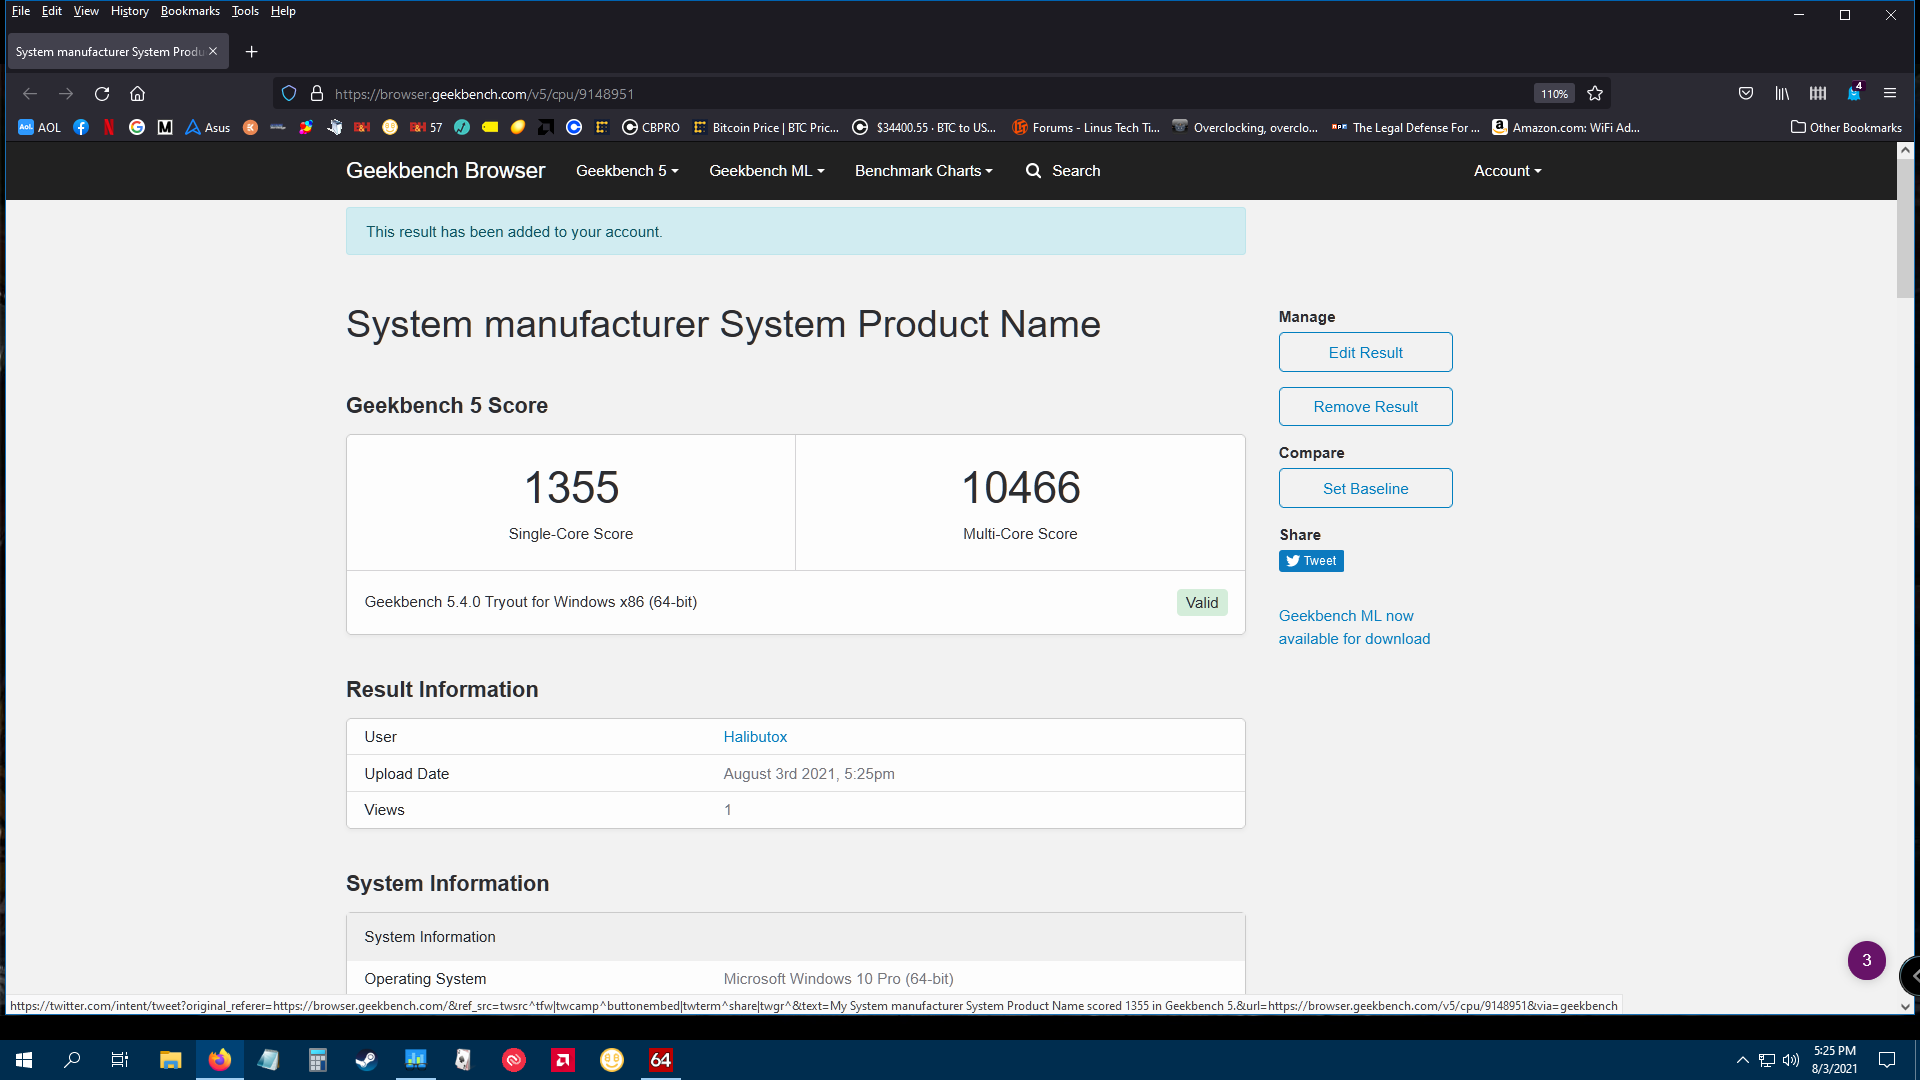1920x1080 pixels.
Task: Open the Other Bookmarks folder
Action: [x=1846, y=127]
